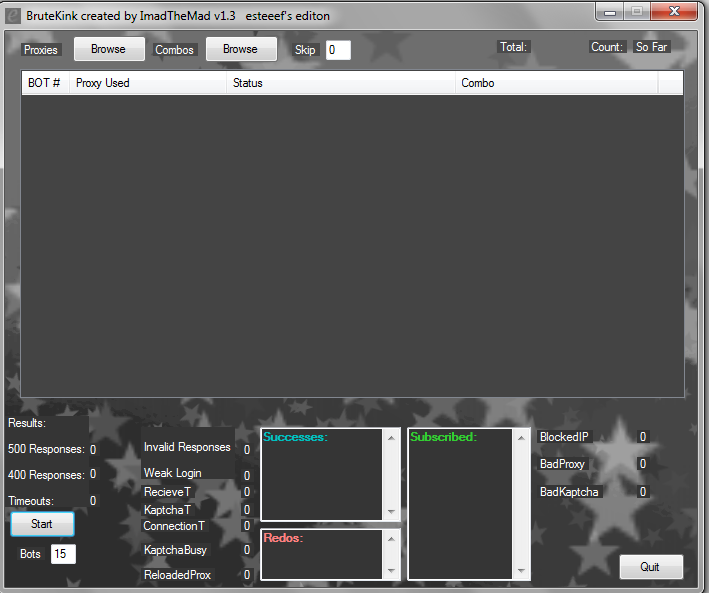The image size is (709, 593).
Task: Click the Redos box scroll-up arrow
Action: pyautogui.click(x=392, y=539)
